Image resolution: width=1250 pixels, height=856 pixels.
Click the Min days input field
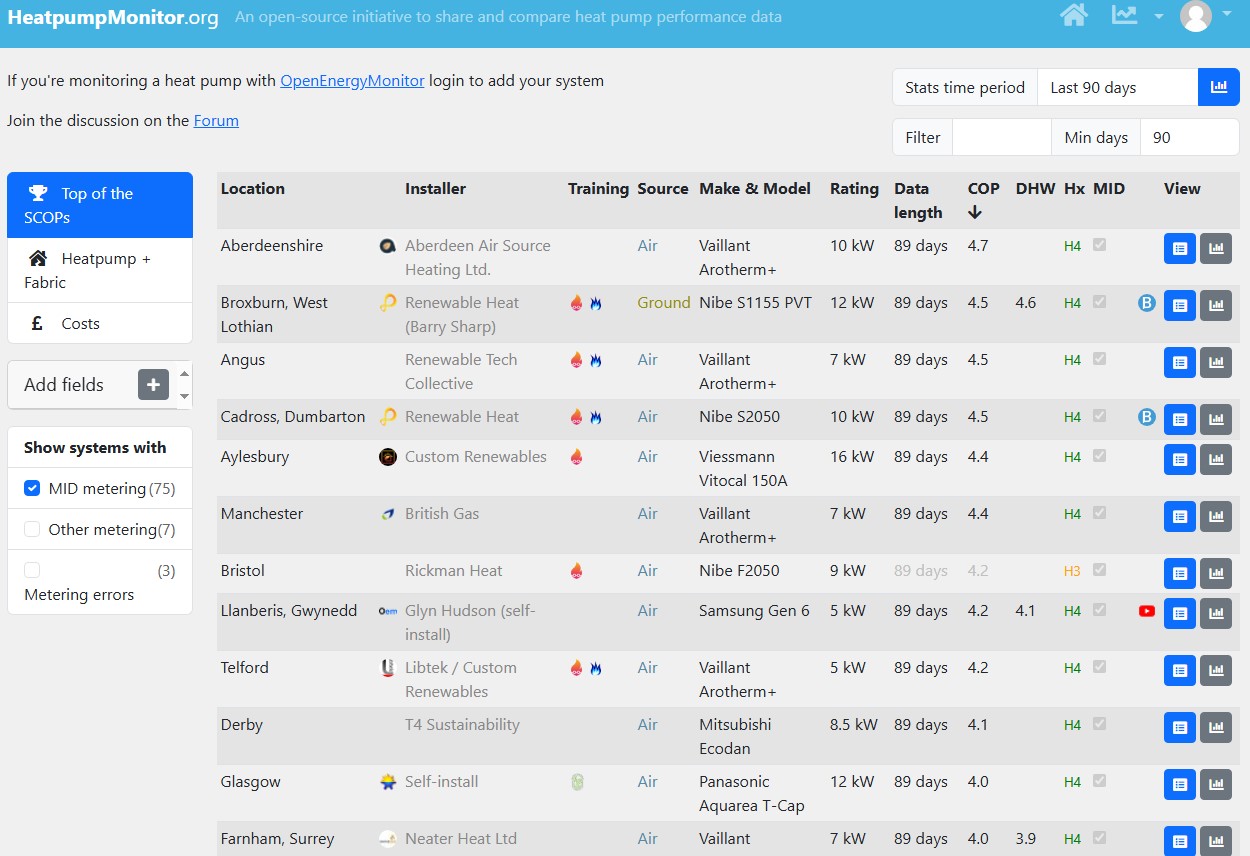pyautogui.click(x=1189, y=137)
